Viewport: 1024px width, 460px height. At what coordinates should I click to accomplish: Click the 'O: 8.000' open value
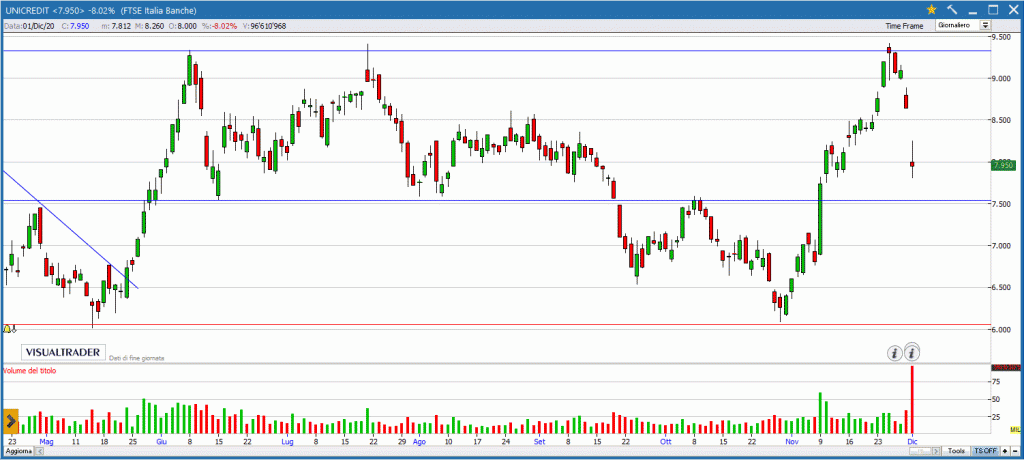(x=182, y=26)
